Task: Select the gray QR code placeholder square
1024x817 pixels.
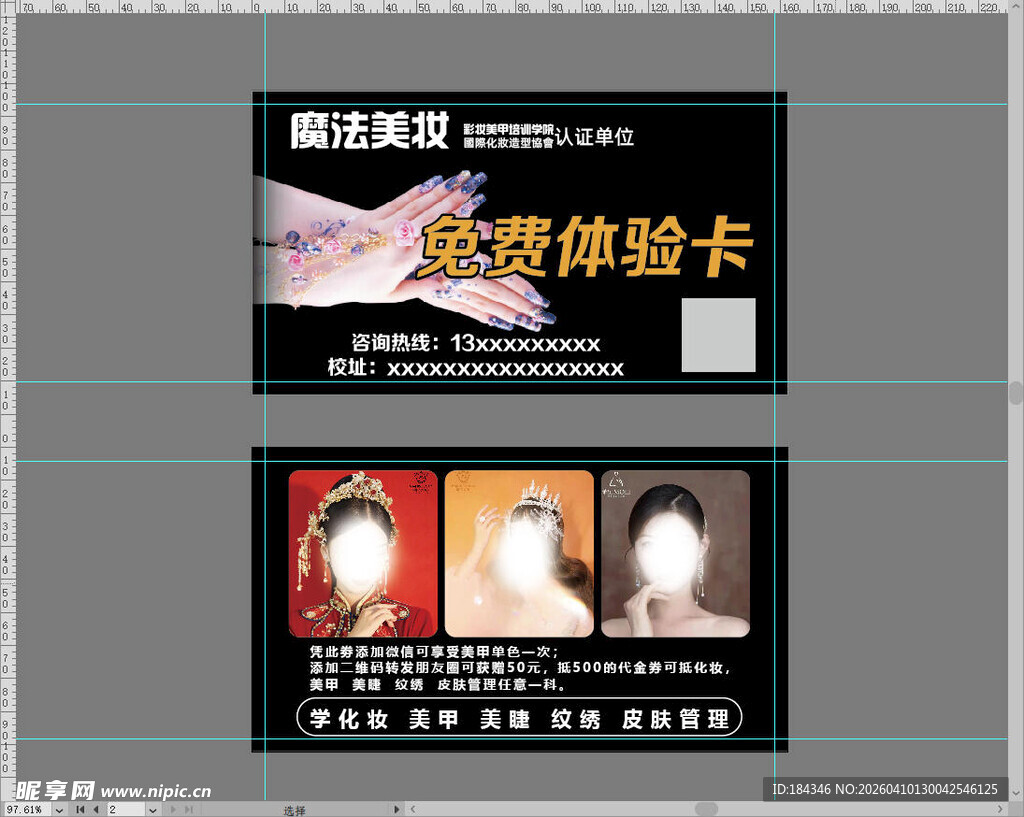Action: (718, 334)
